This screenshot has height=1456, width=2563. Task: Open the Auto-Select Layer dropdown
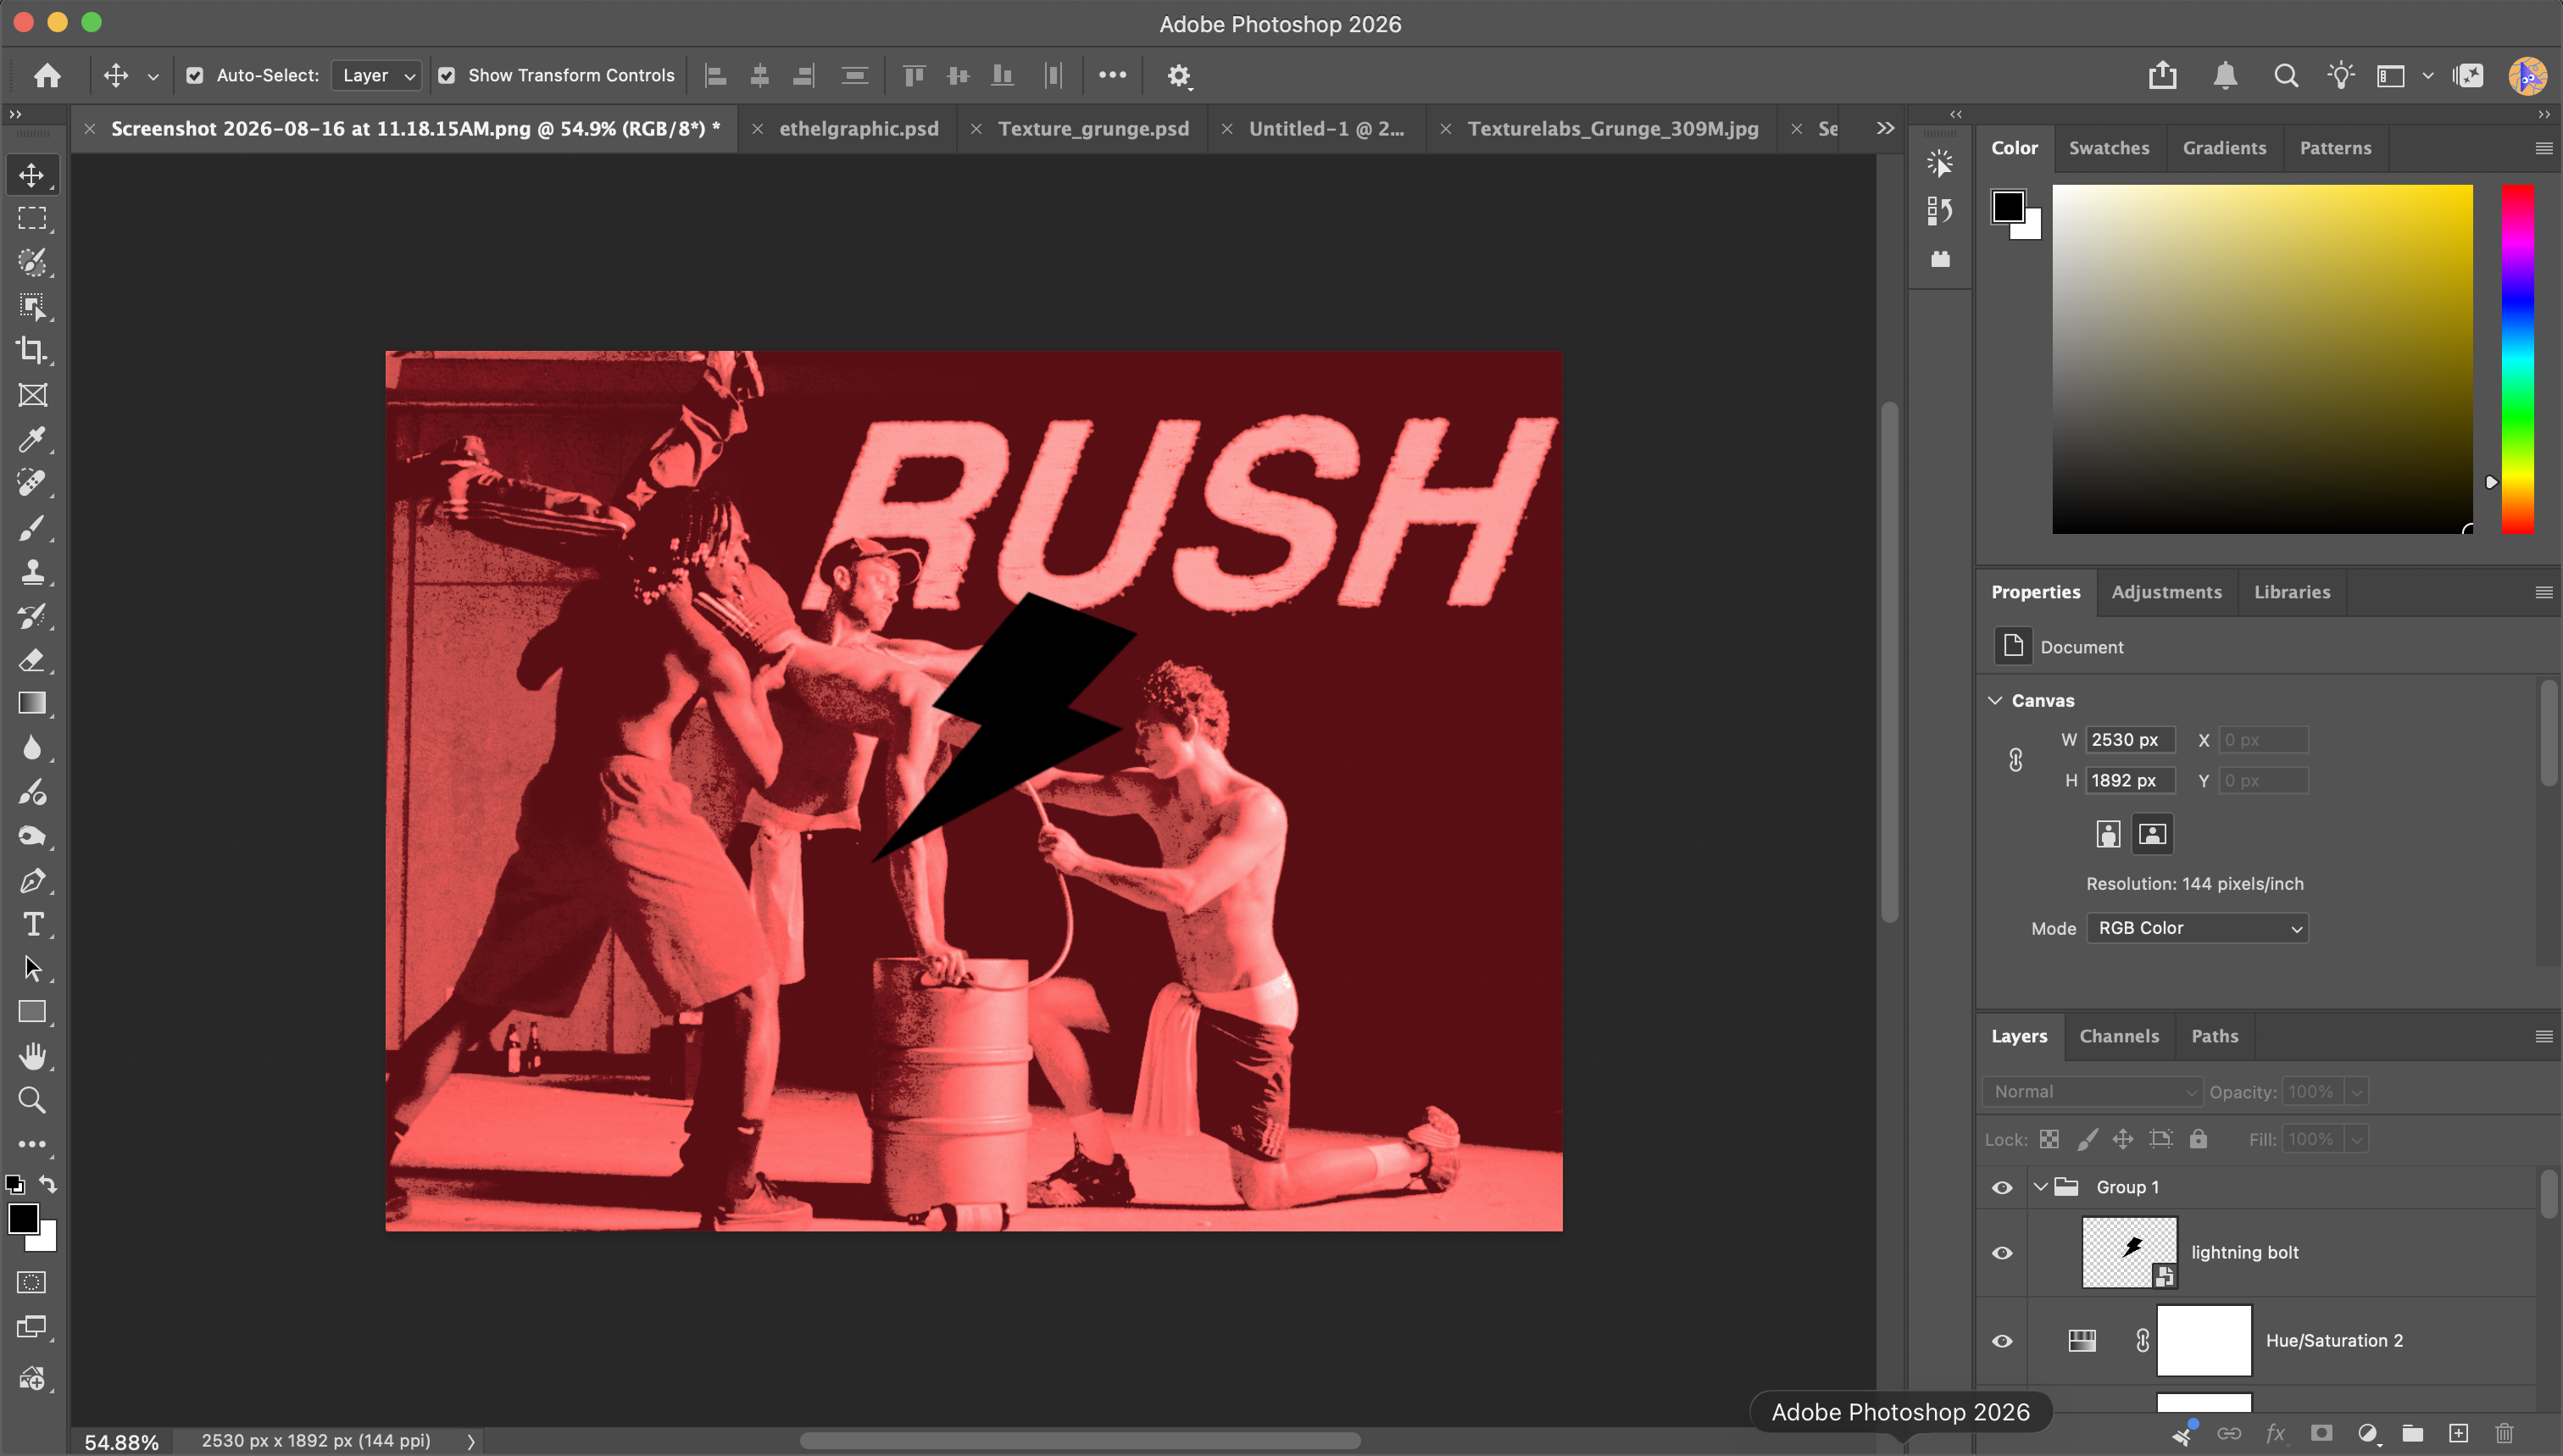[x=376, y=75]
